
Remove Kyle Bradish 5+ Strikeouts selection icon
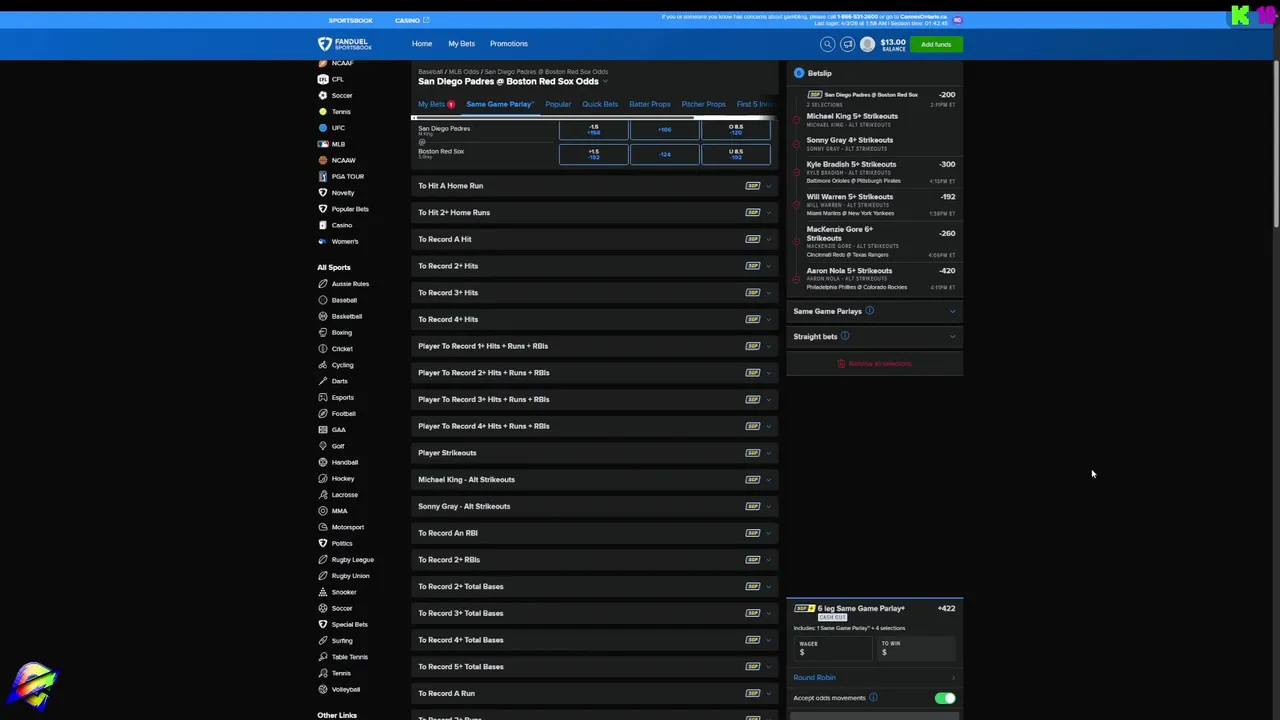(797, 172)
